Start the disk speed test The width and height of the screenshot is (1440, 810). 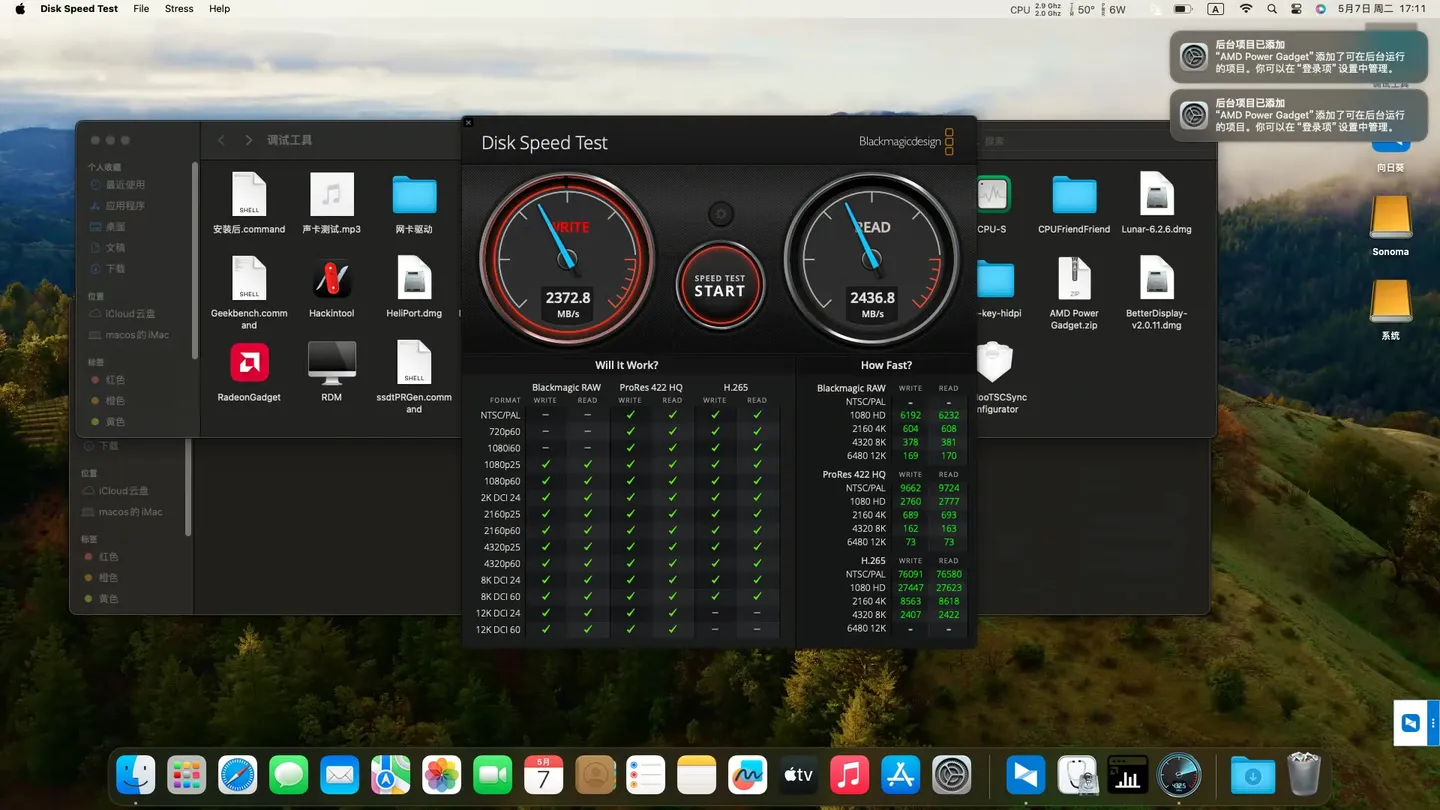[720, 286]
